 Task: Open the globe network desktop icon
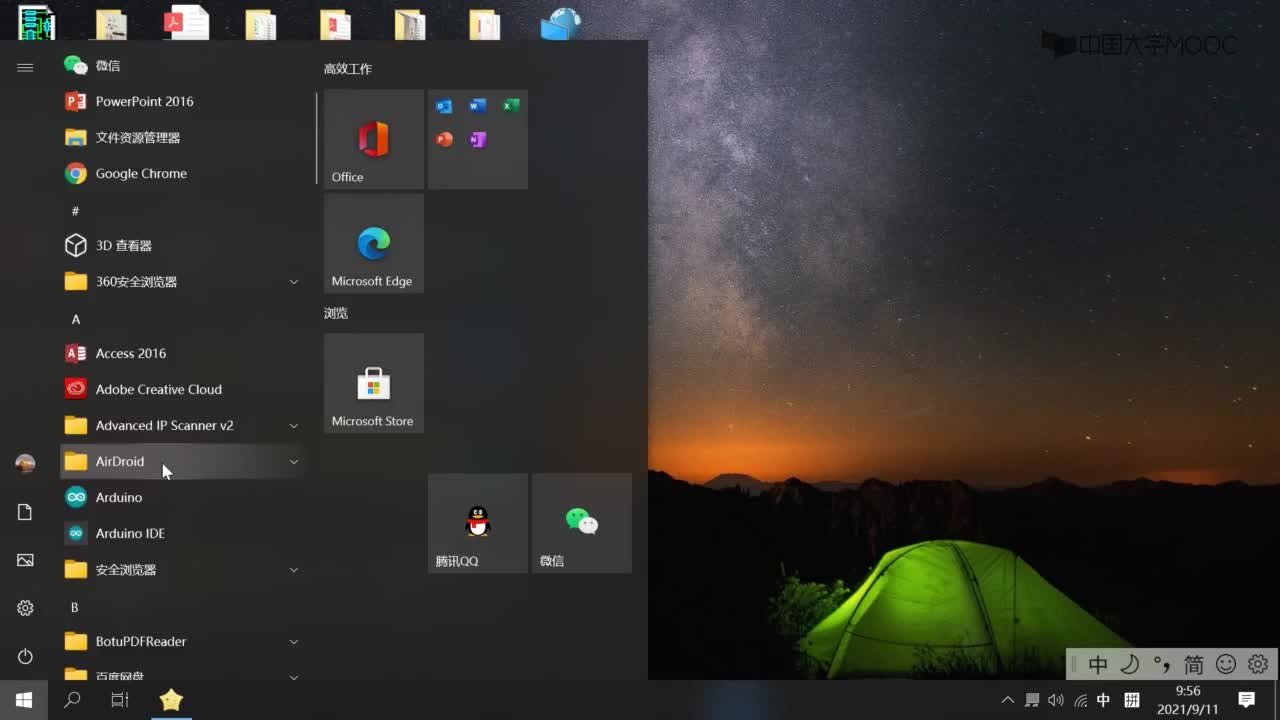(561, 23)
